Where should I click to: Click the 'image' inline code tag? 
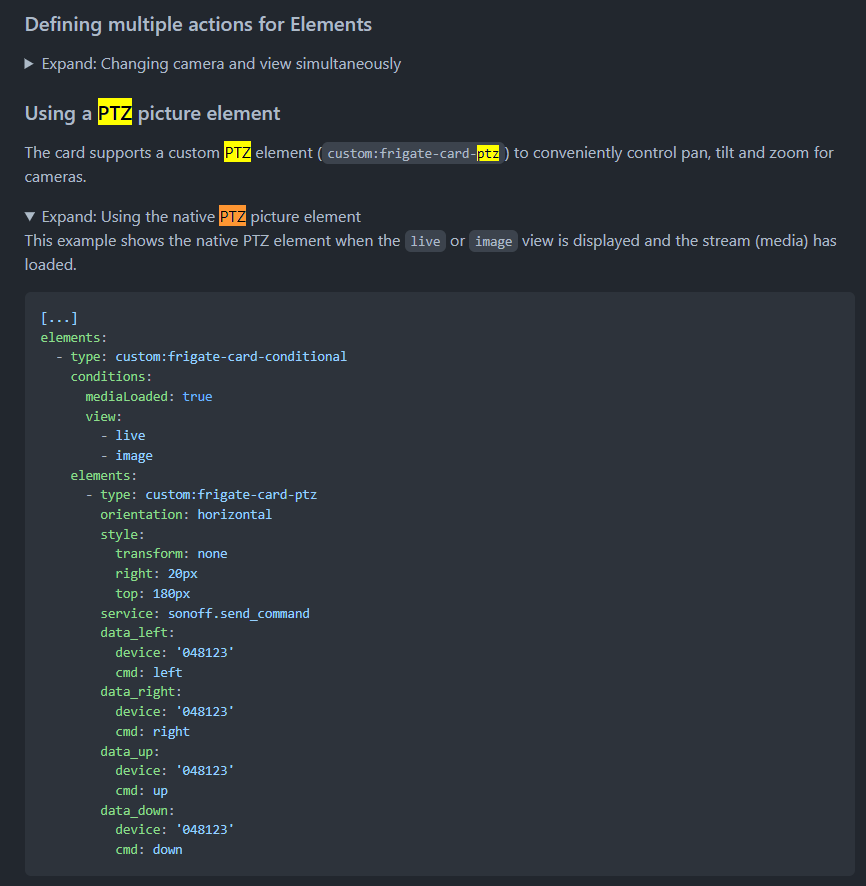[493, 241]
